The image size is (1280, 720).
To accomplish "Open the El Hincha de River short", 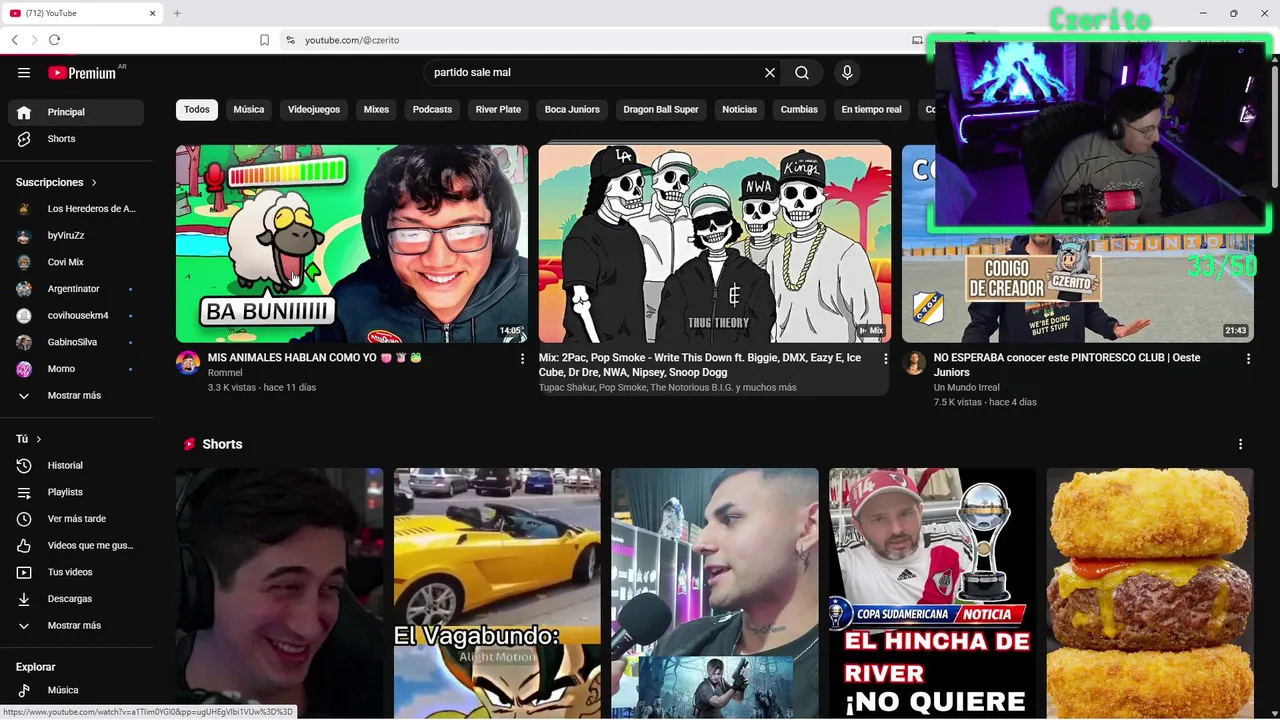I will pyautogui.click(x=932, y=593).
